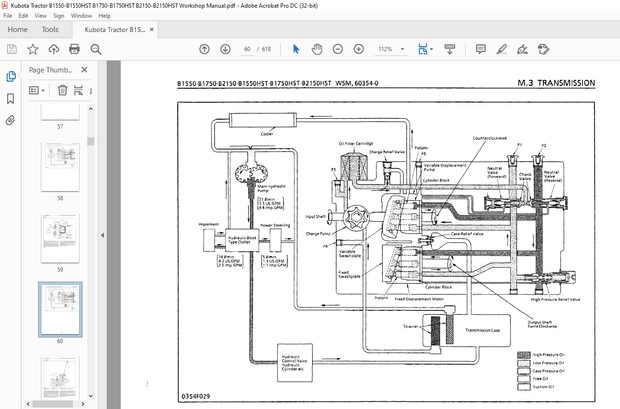Go to next page arrow
Screen dimensions: 620x409
click(x=225, y=49)
